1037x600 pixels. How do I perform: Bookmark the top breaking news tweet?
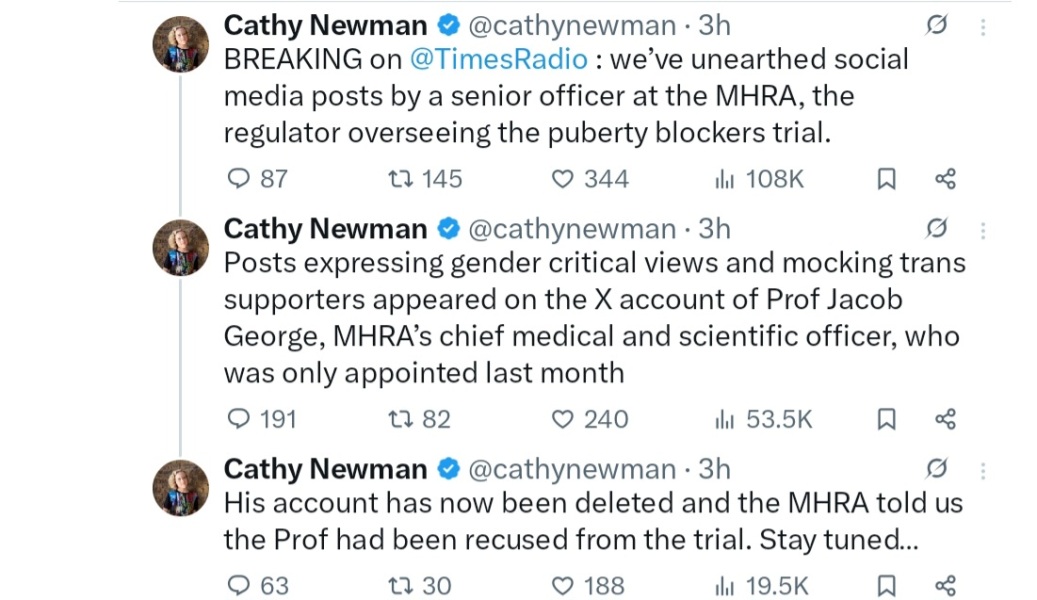coord(885,177)
